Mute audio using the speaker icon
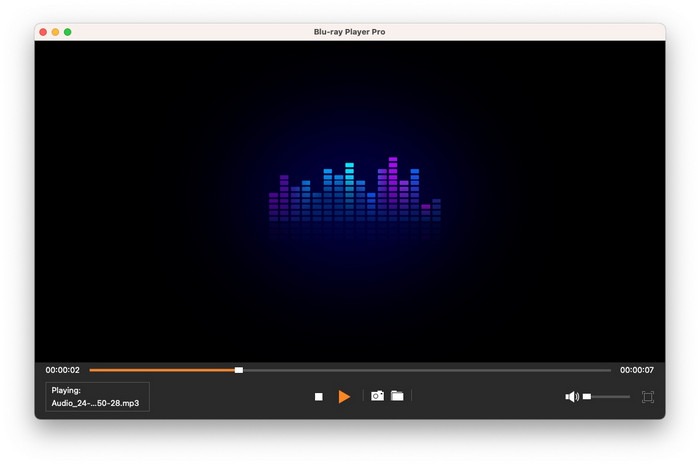This screenshot has height=465, width=700. 572,397
